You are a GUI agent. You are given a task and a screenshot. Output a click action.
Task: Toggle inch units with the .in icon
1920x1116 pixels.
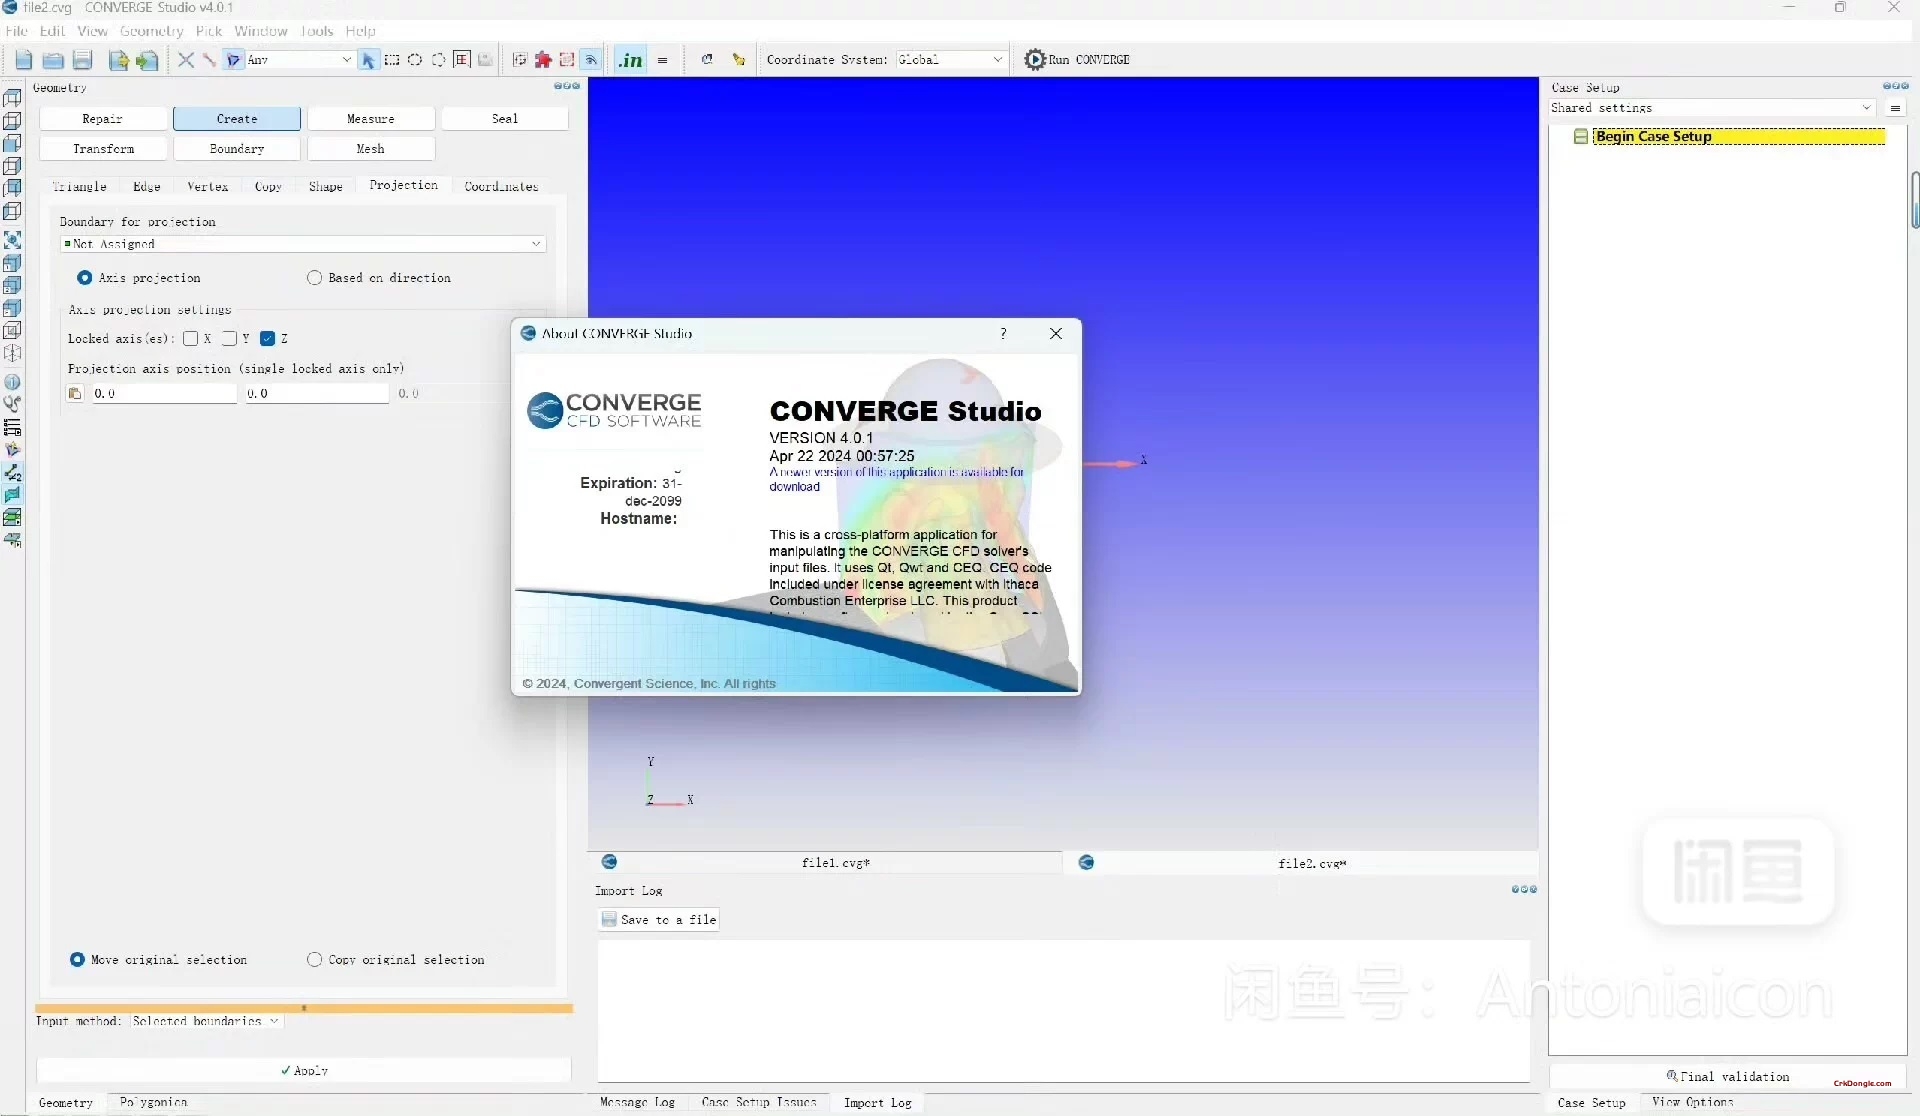(630, 60)
